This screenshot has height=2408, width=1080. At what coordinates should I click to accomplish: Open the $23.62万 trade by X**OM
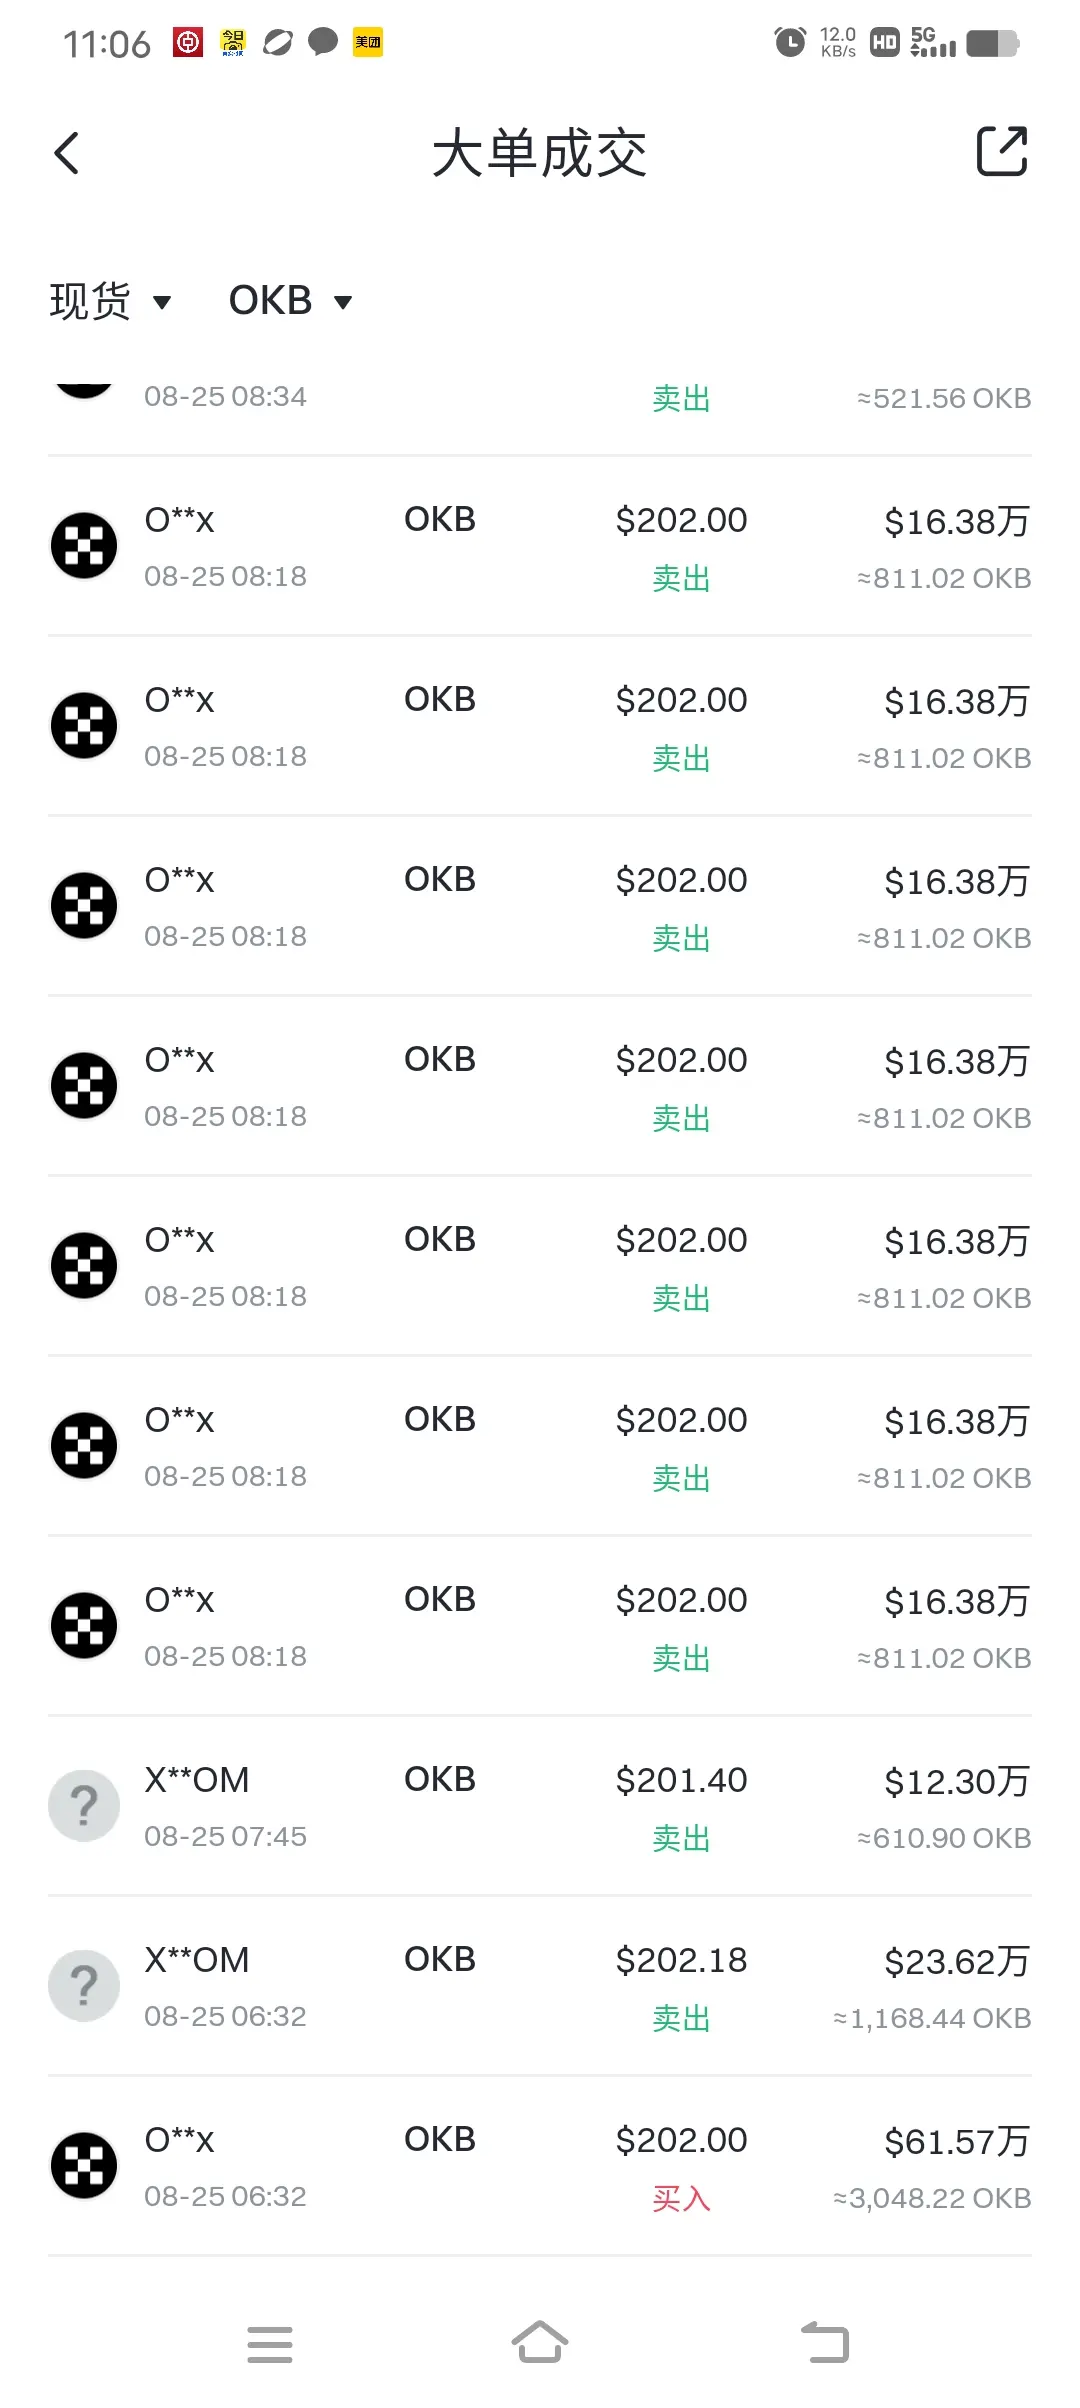[x=540, y=1986]
